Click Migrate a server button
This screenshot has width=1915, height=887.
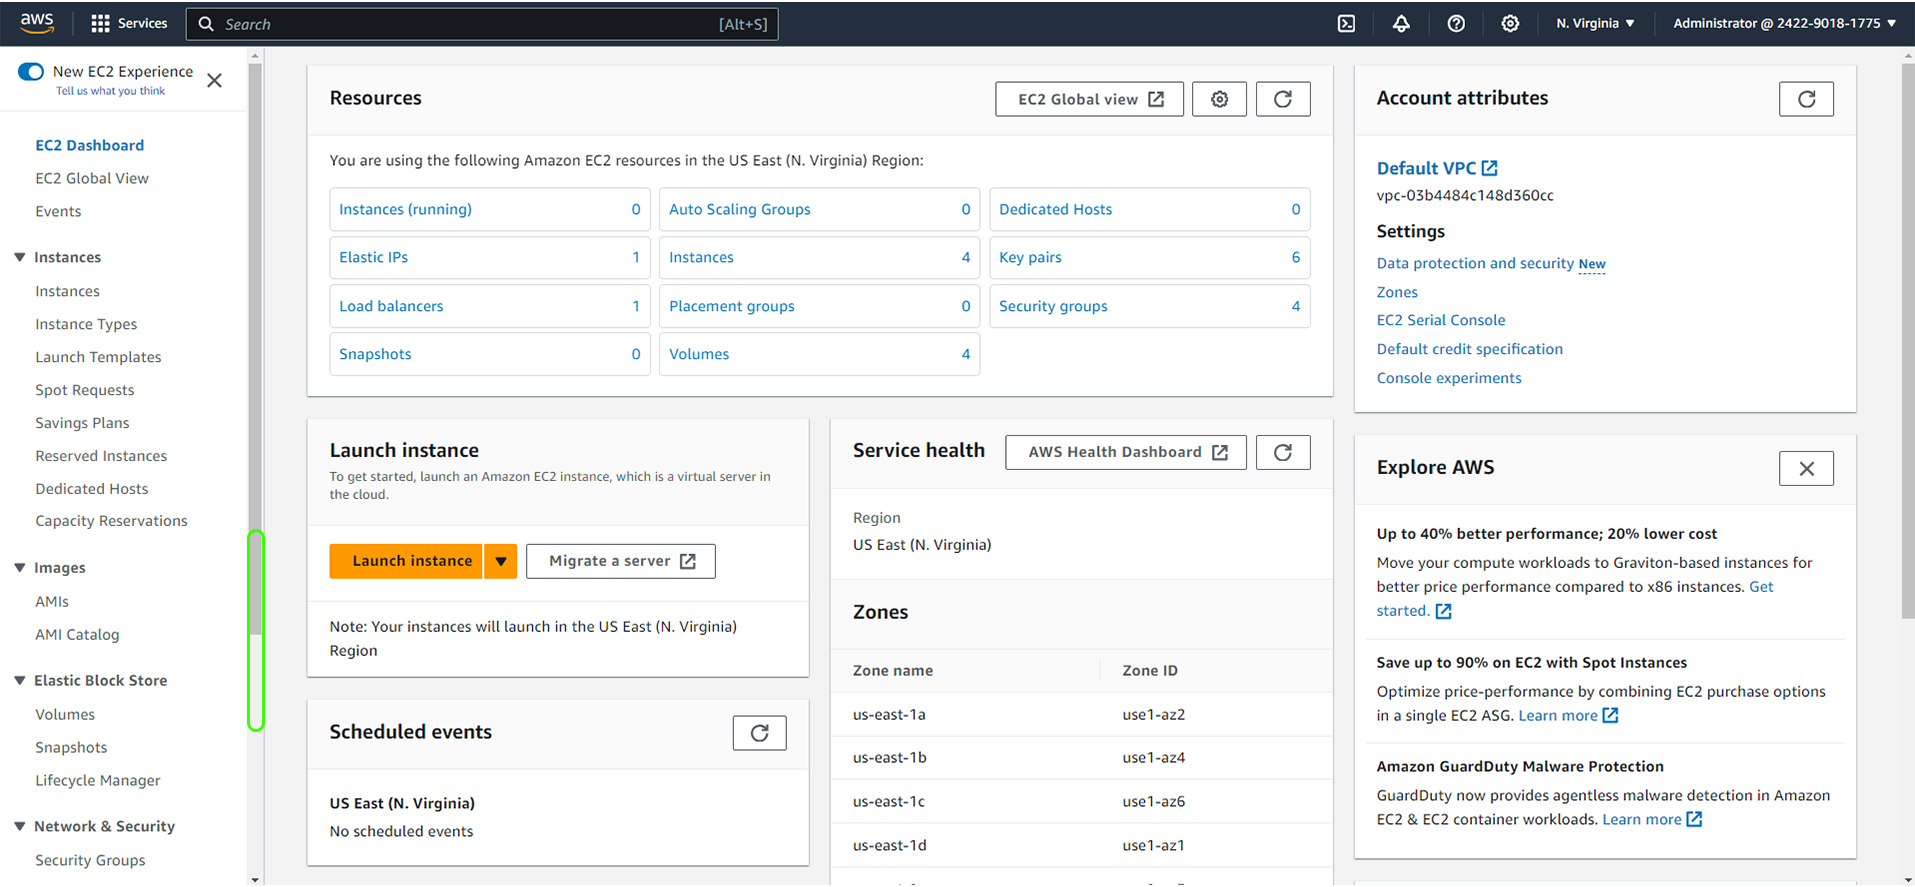coord(621,561)
